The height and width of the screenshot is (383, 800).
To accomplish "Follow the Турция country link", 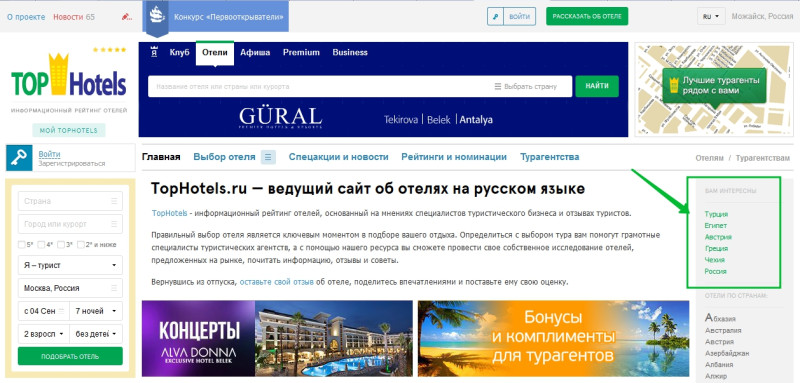I will pyautogui.click(x=716, y=214).
